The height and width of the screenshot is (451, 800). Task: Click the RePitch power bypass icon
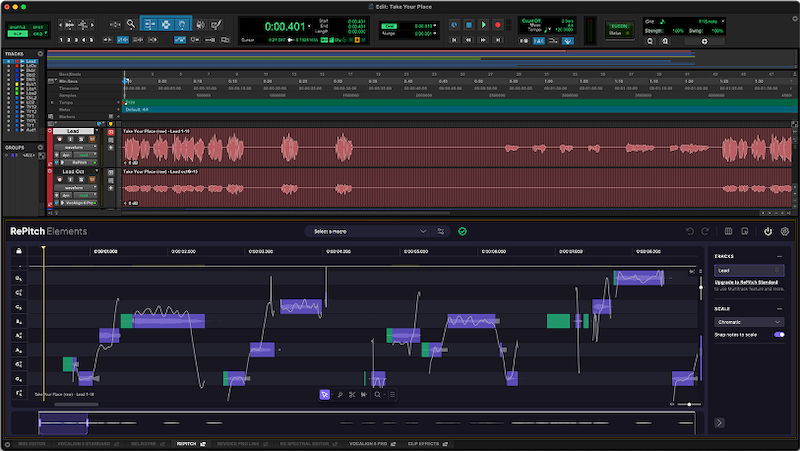768,231
